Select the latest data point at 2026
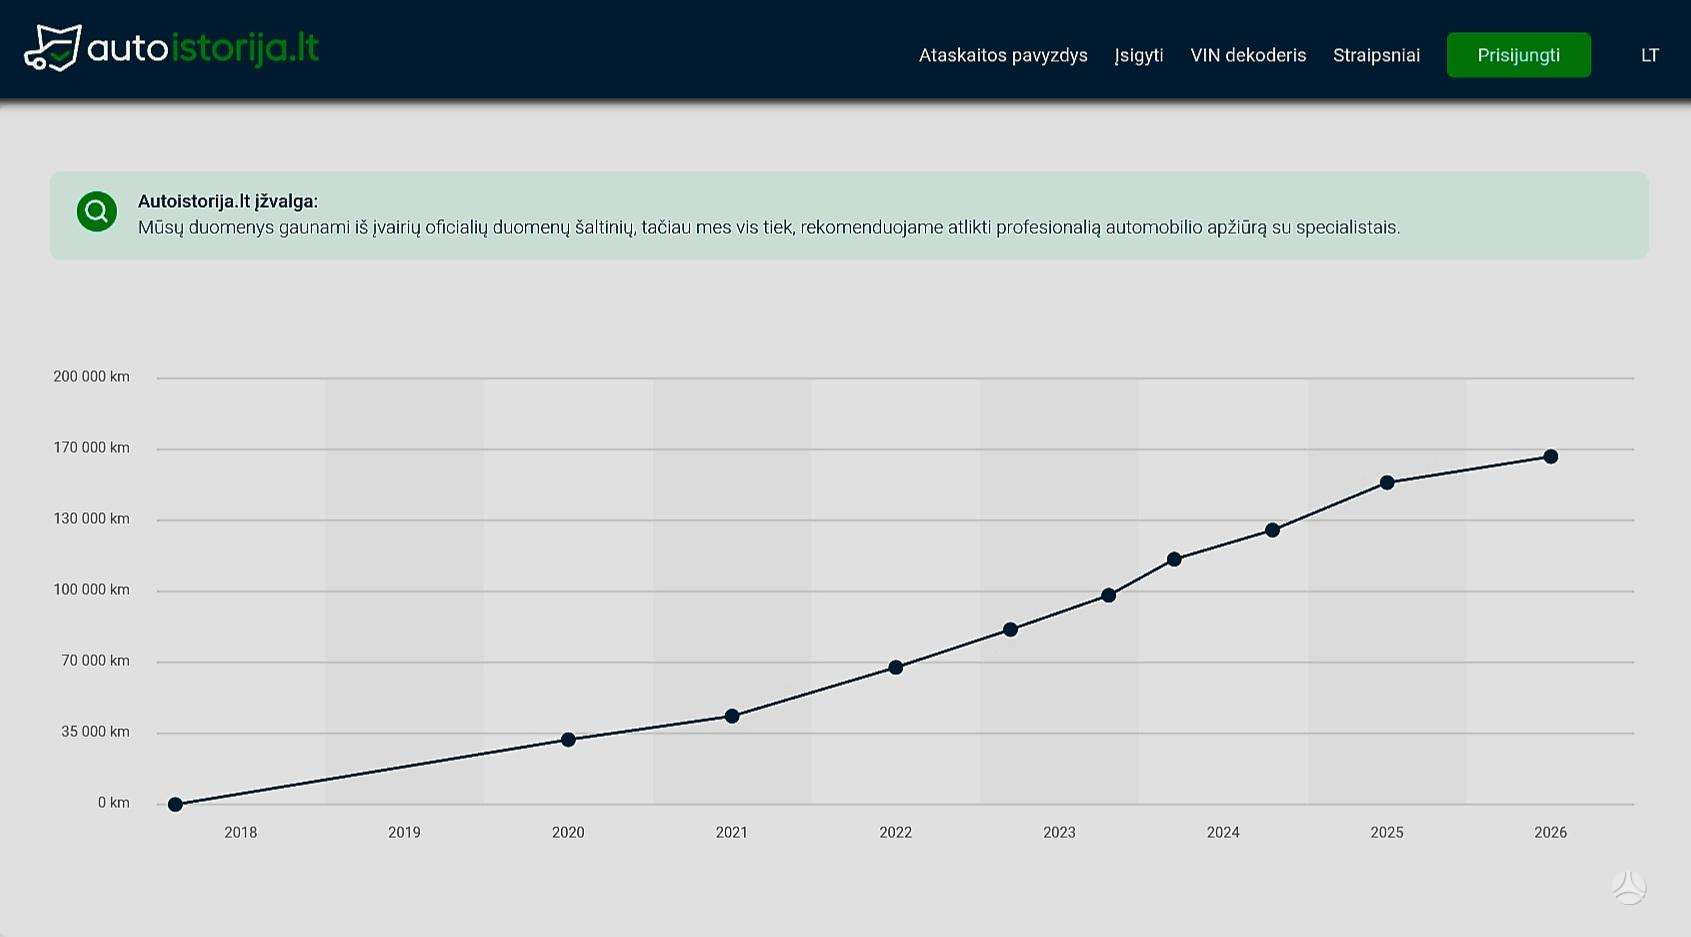The width and height of the screenshot is (1691, 937). [x=1551, y=457]
